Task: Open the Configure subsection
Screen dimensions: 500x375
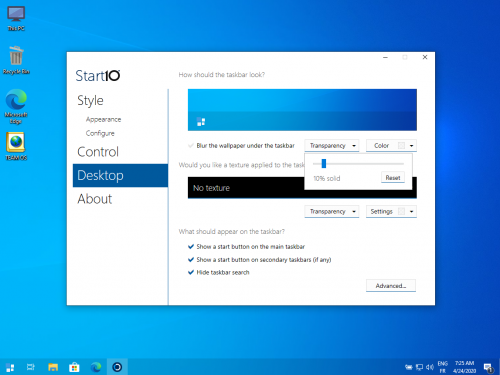Action: point(100,133)
